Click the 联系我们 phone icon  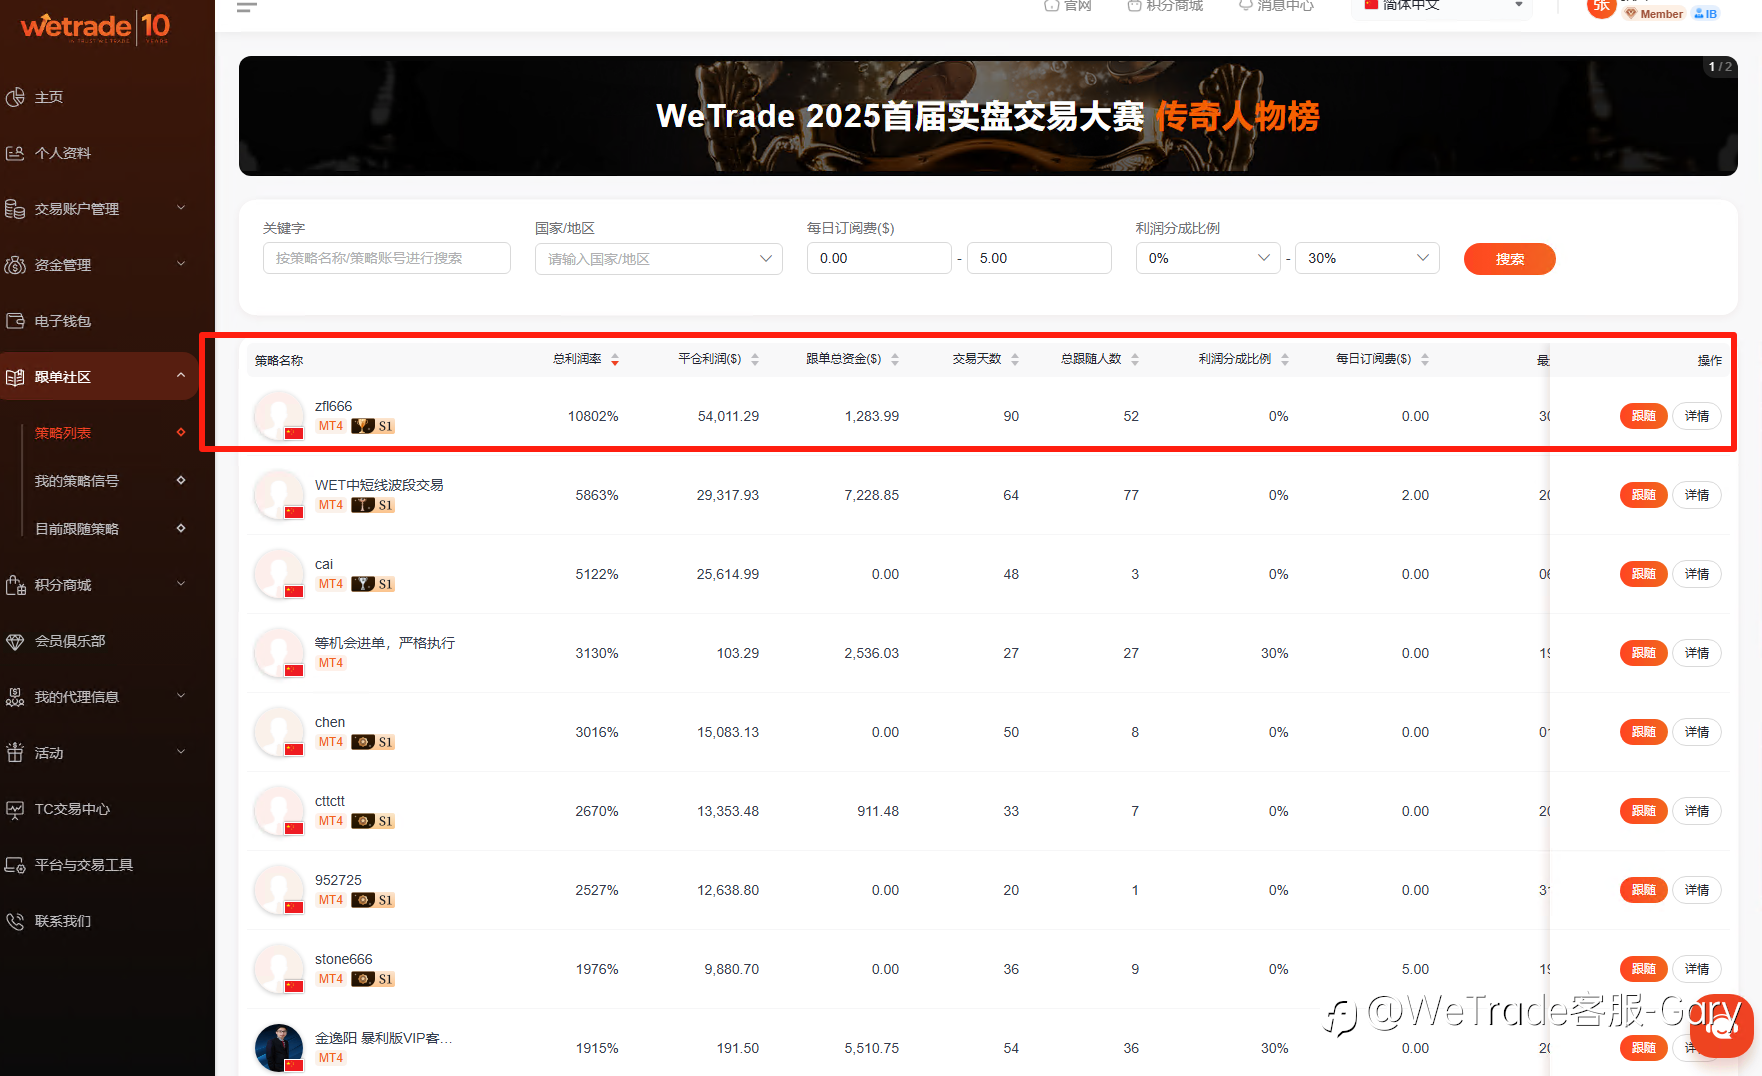(15, 921)
